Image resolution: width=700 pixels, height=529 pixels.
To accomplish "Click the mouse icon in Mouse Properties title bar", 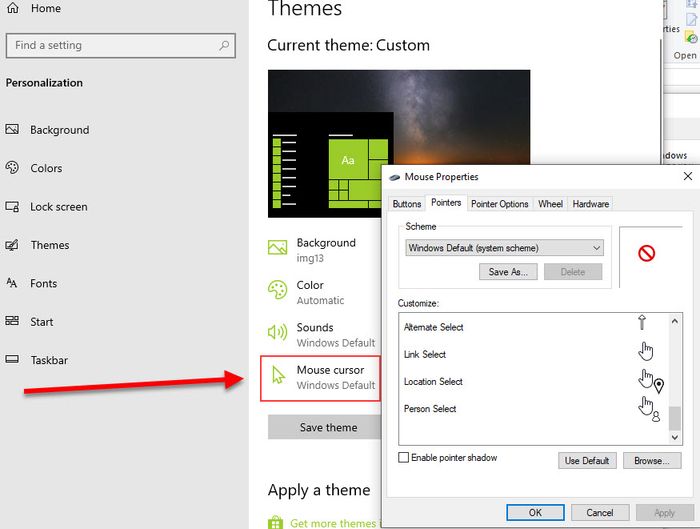I will click(395, 177).
